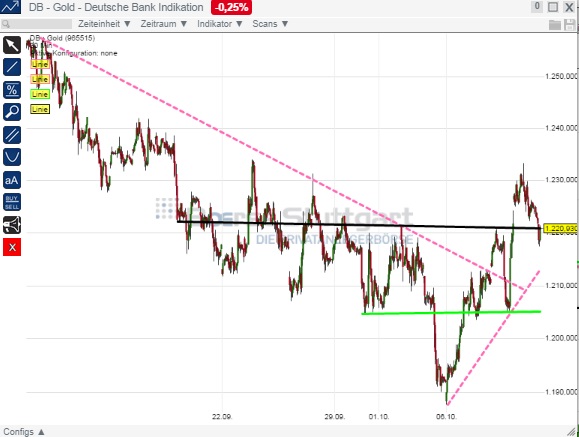Click the 29.09. date axis label

[335, 417]
